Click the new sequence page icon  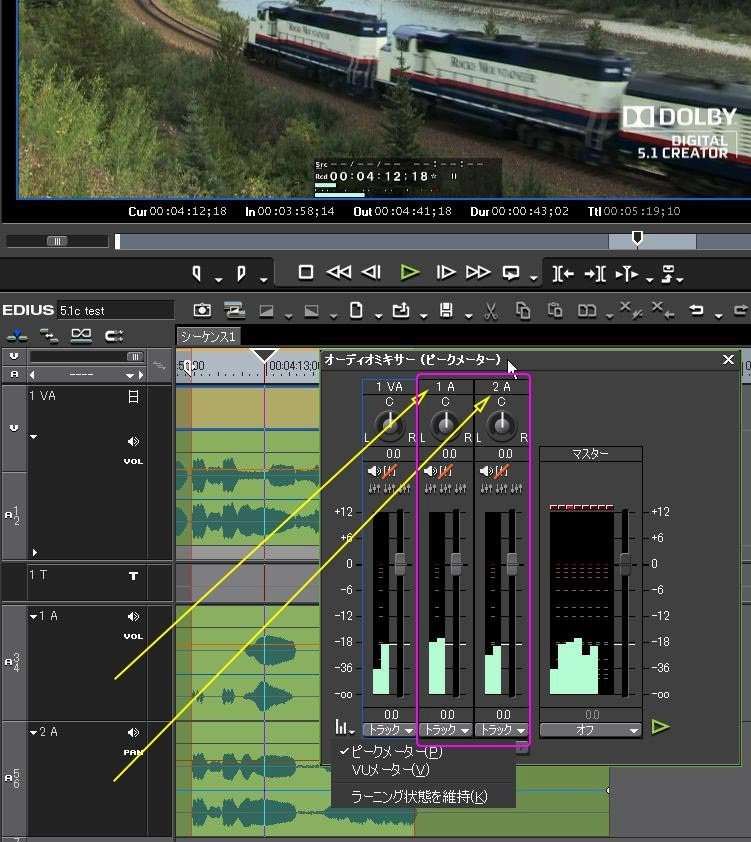click(x=356, y=310)
